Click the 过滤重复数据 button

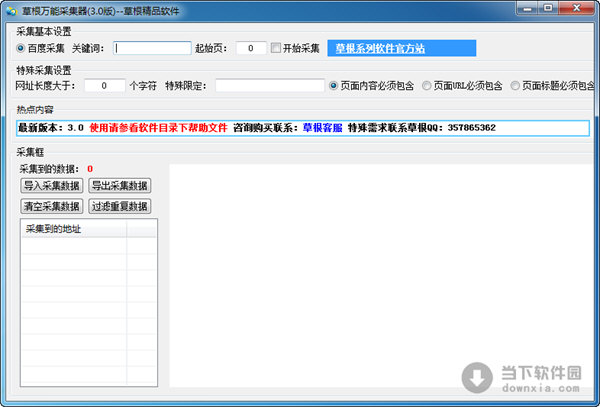click(x=120, y=206)
